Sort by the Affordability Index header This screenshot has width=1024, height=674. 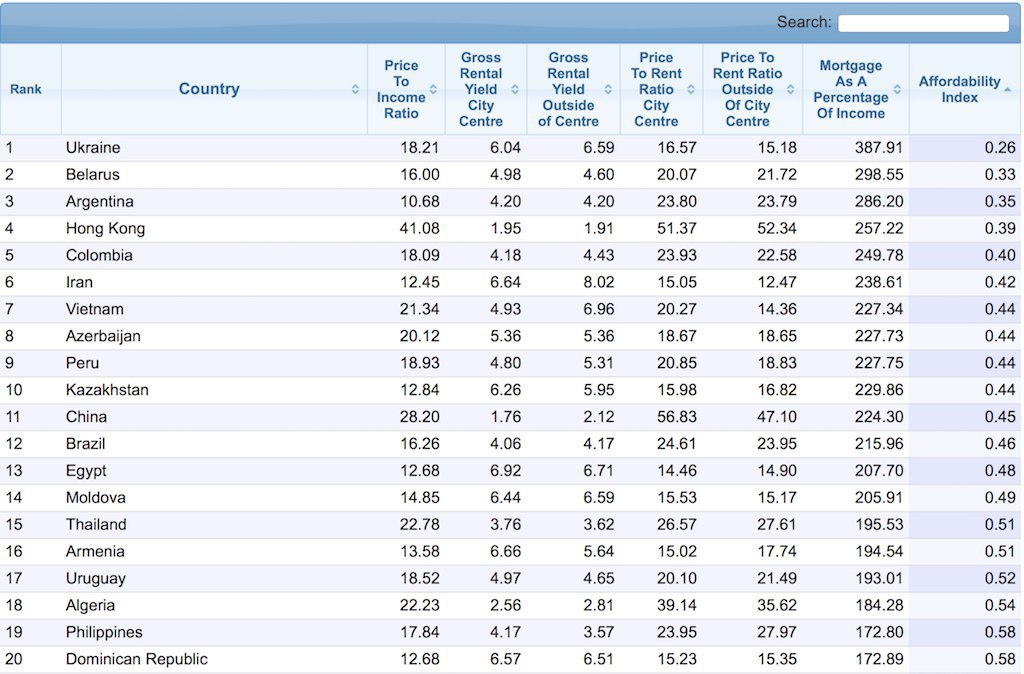965,89
